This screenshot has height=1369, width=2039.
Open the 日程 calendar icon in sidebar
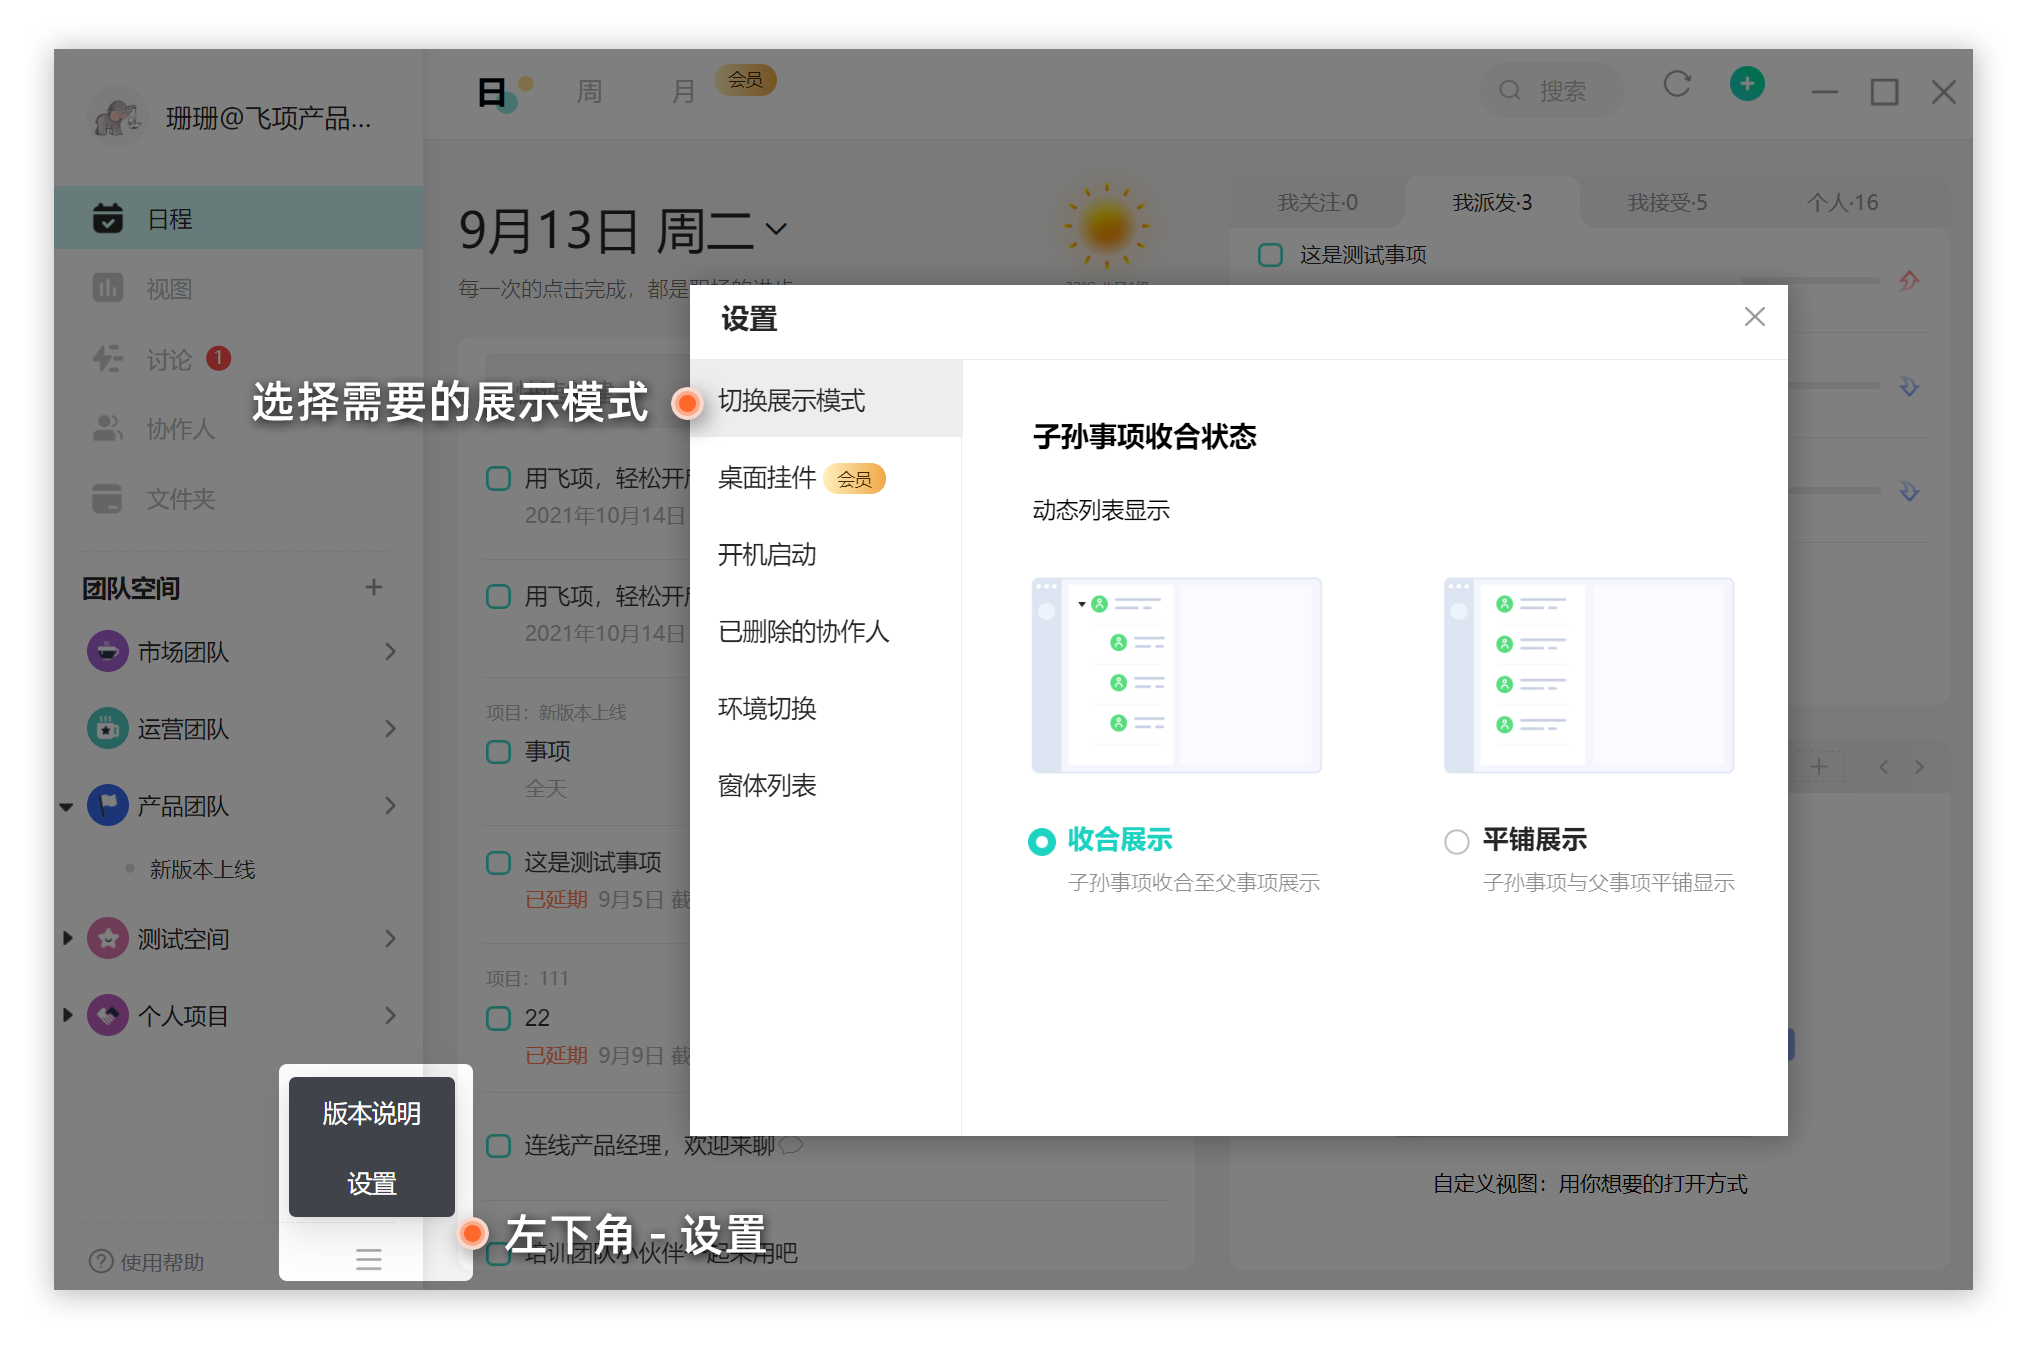pos(108,218)
